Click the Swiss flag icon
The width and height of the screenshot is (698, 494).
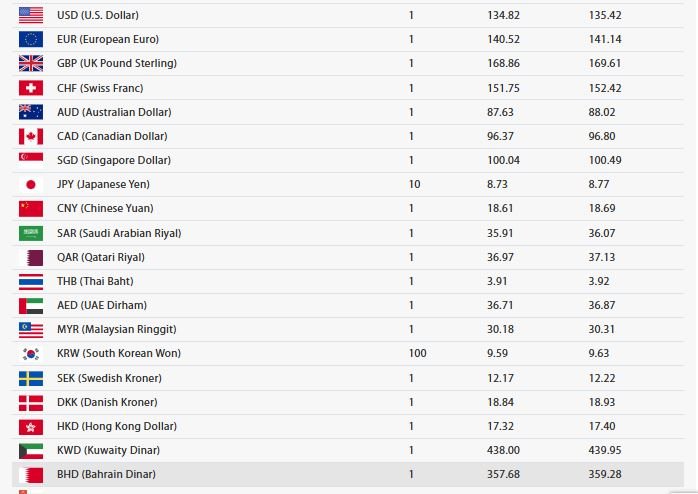click(31, 88)
